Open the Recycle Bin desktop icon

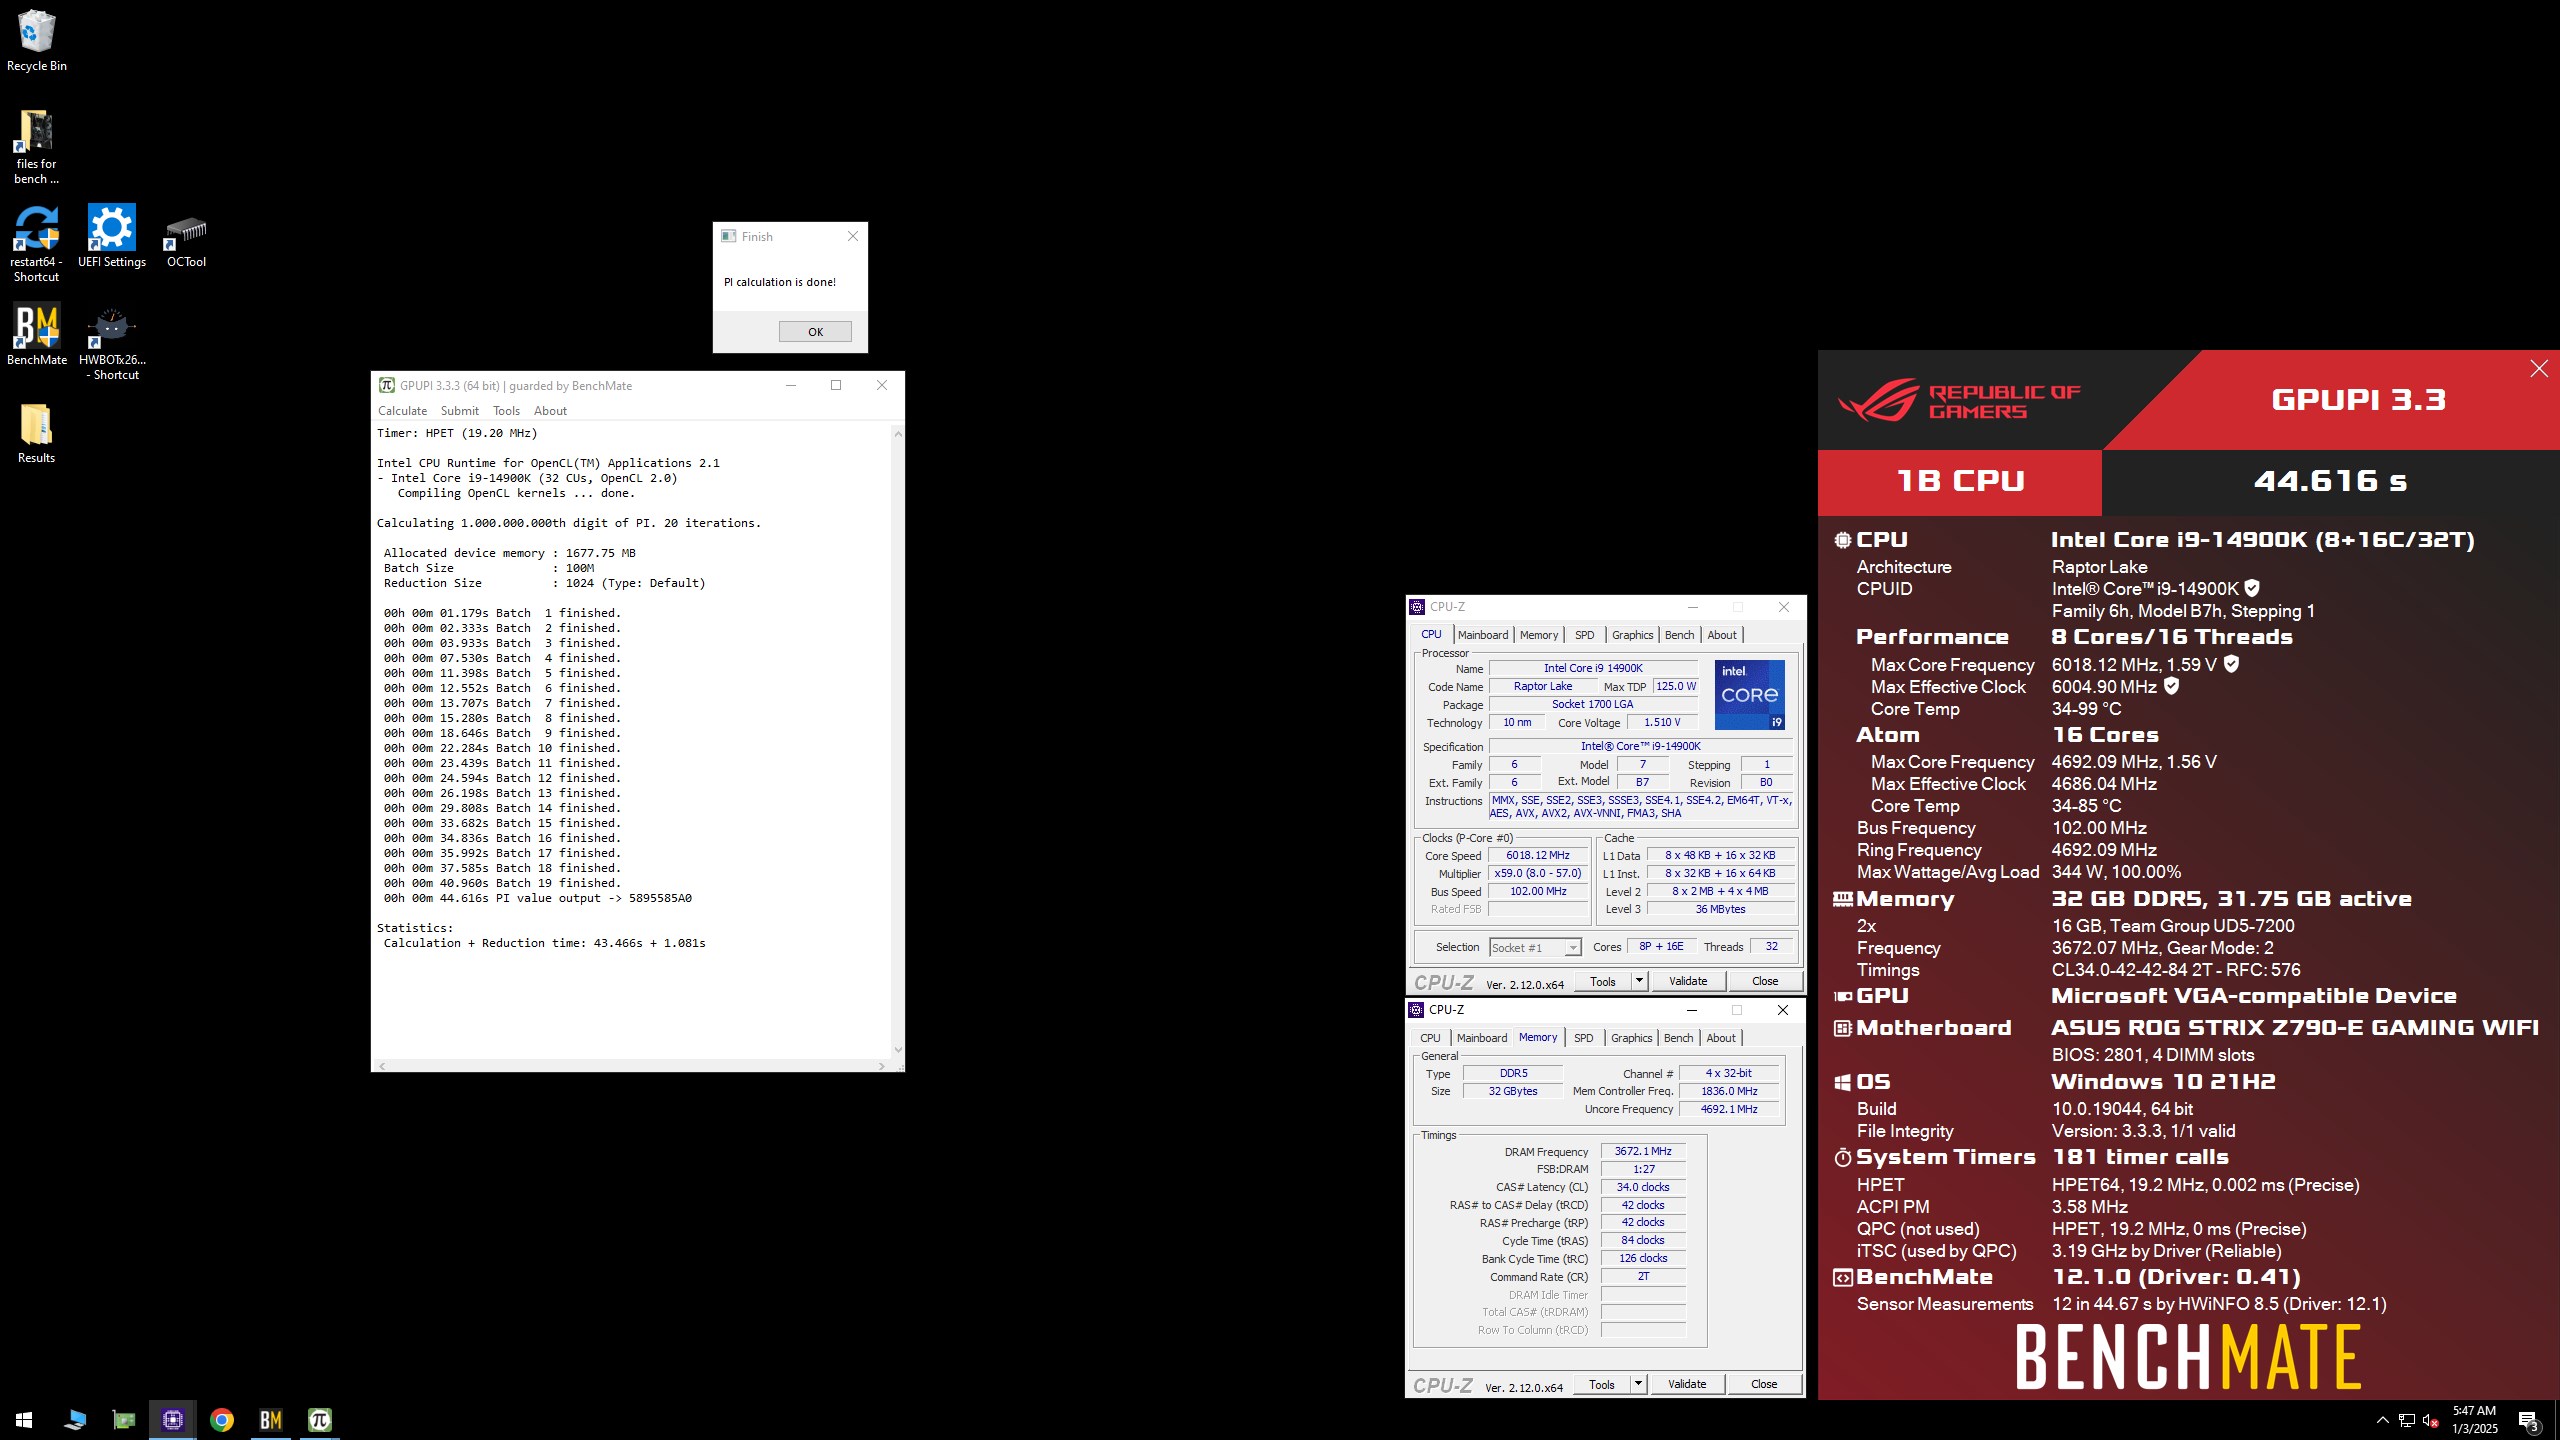[36, 41]
